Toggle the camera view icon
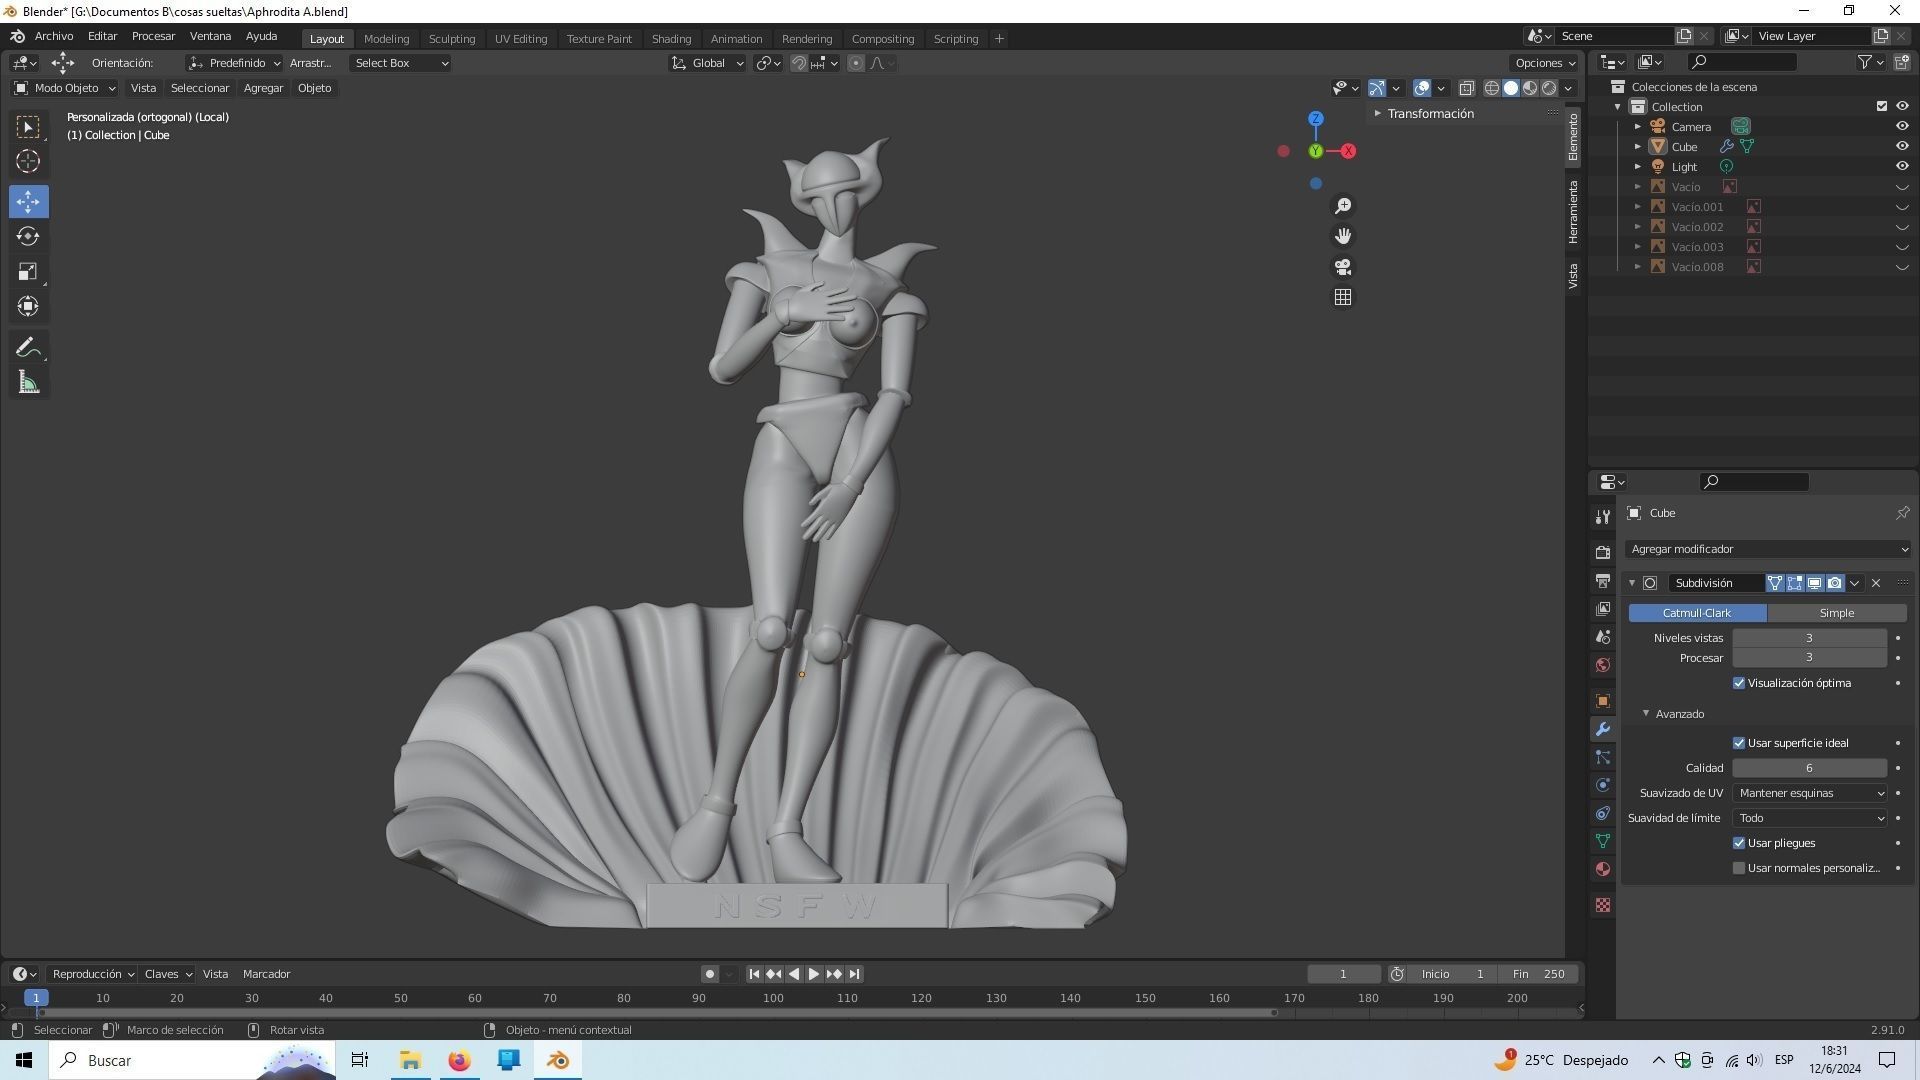Image resolution: width=1920 pixels, height=1080 pixels. [1343, 267]
